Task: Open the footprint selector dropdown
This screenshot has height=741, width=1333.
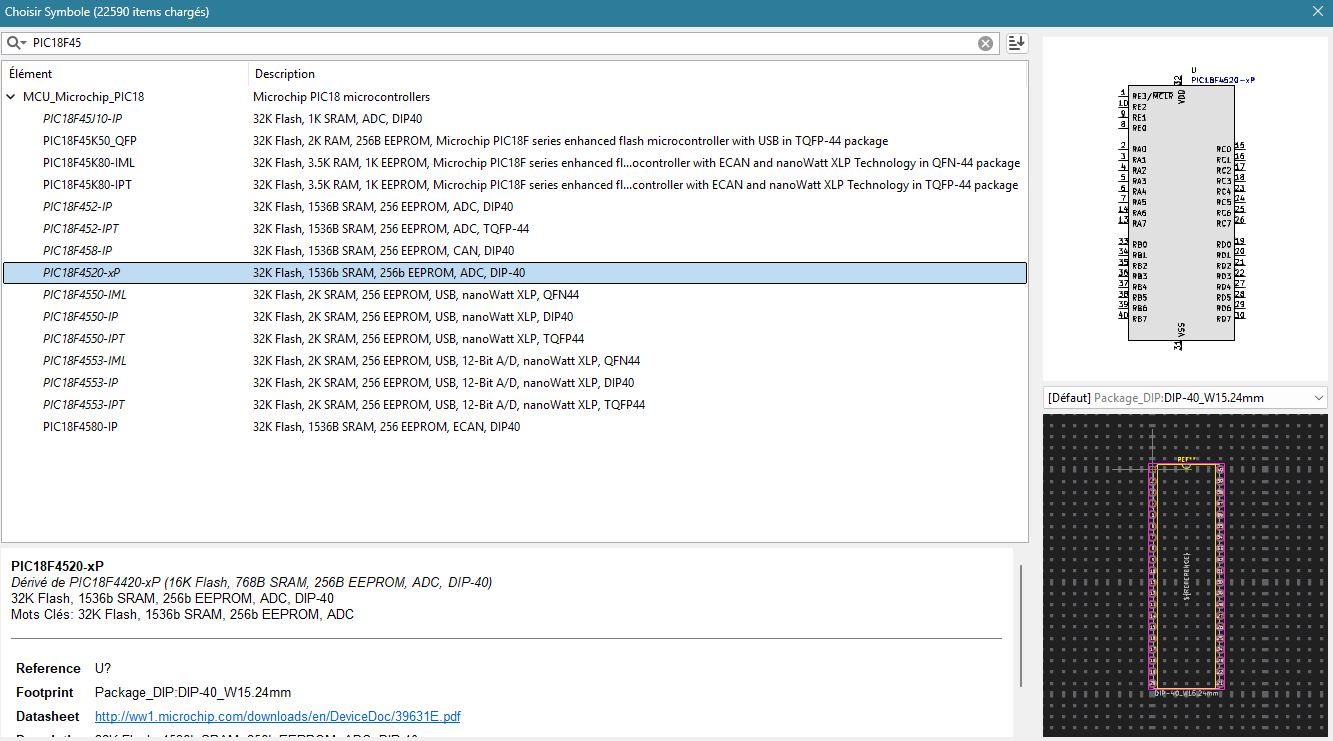Action: pyautogui.click(x=1185, y=398)
